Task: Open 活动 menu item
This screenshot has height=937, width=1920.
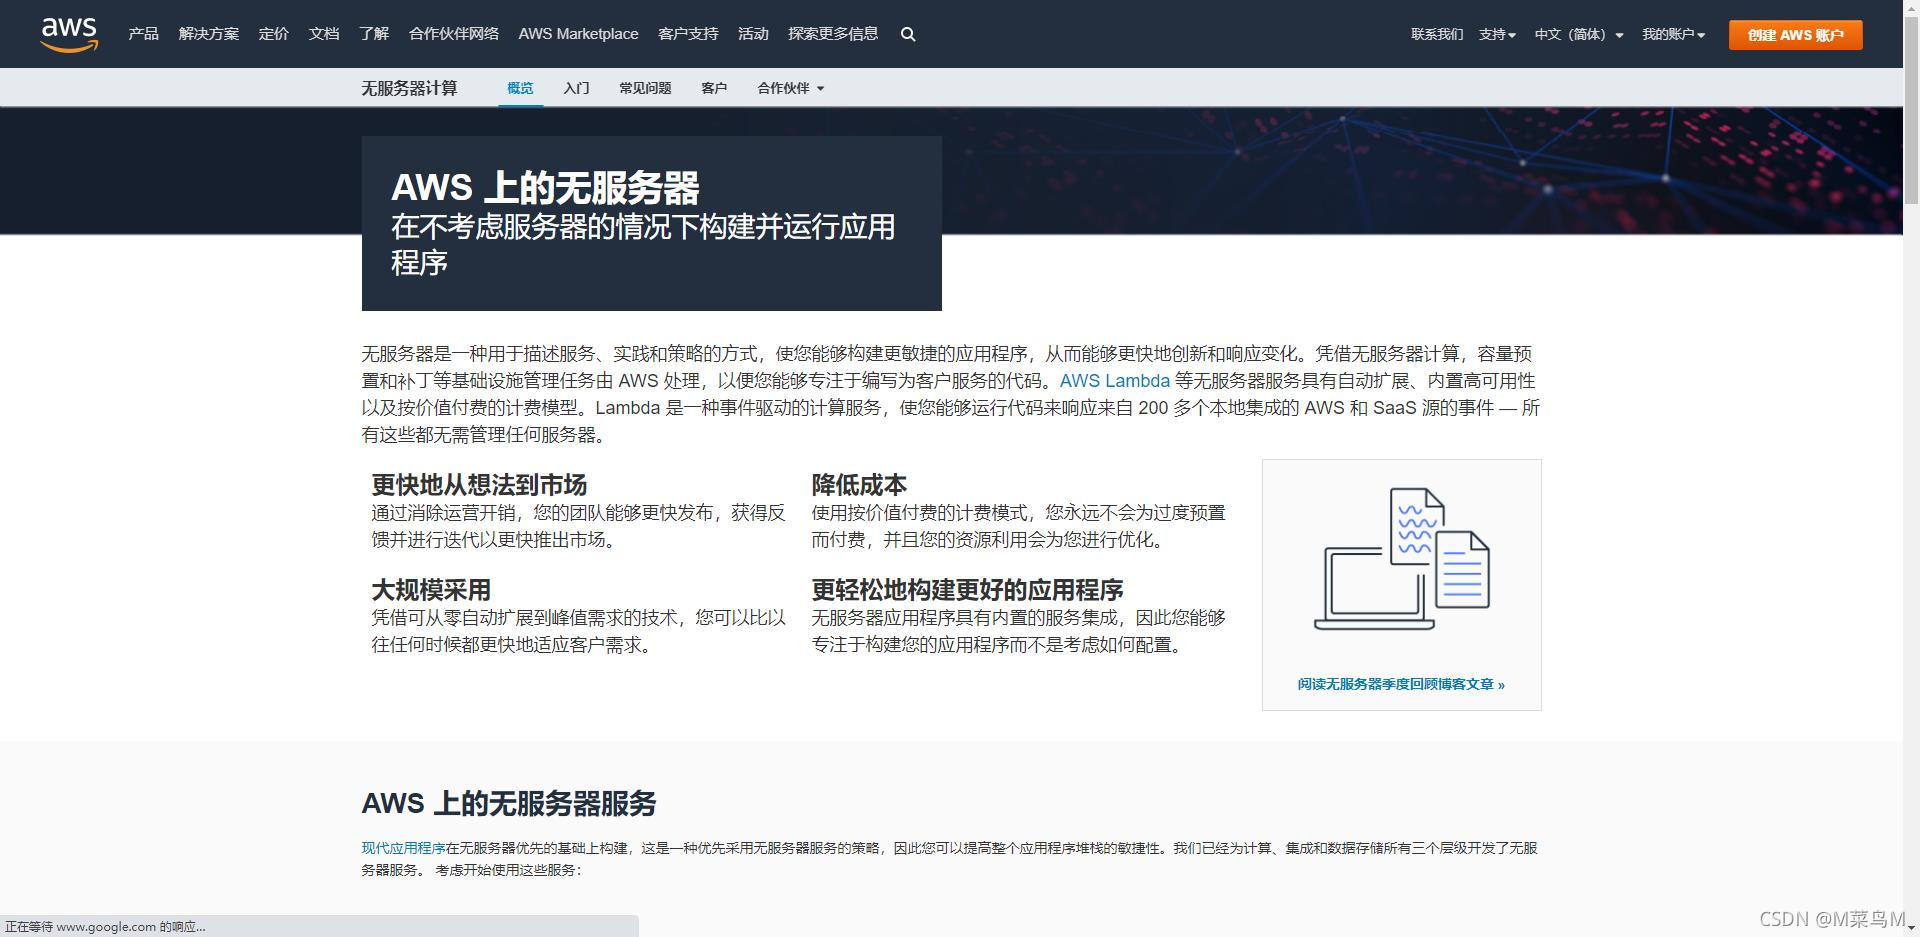Action: point(753,34)
